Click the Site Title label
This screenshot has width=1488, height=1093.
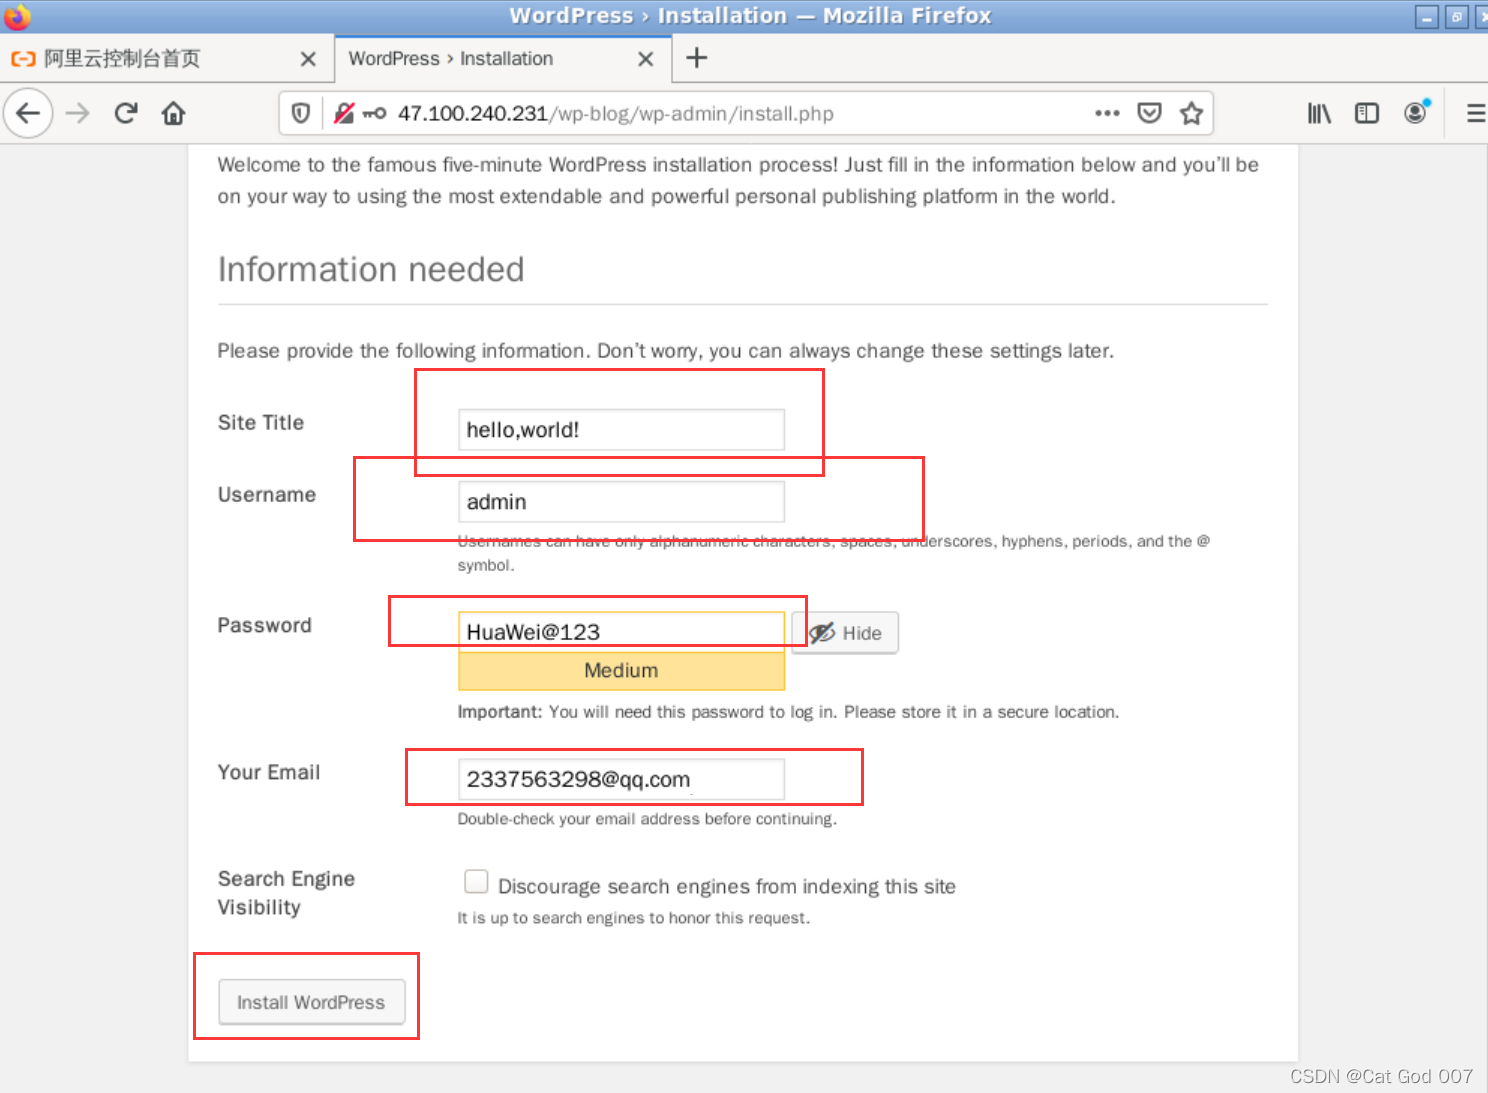point(261,423)
